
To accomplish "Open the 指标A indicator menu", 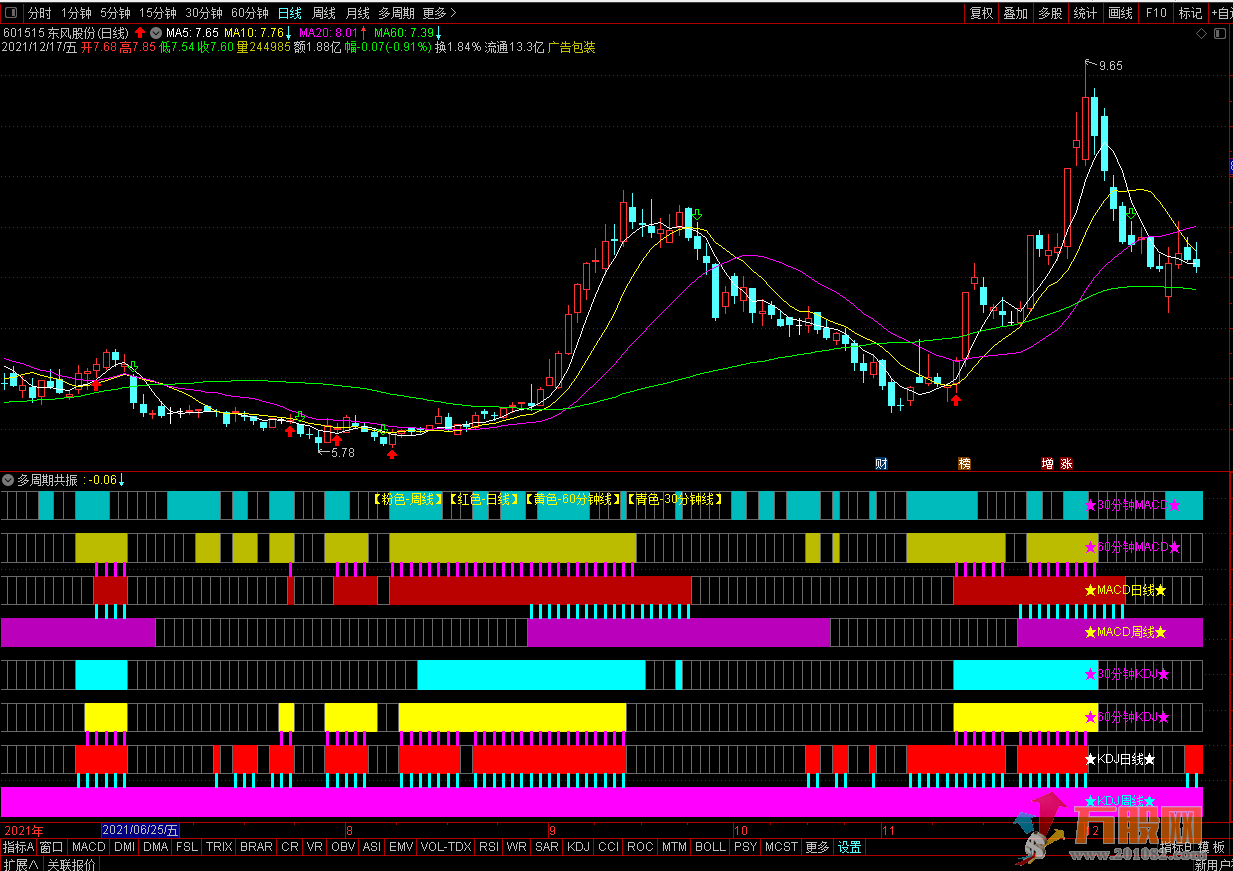I will 19,847.
